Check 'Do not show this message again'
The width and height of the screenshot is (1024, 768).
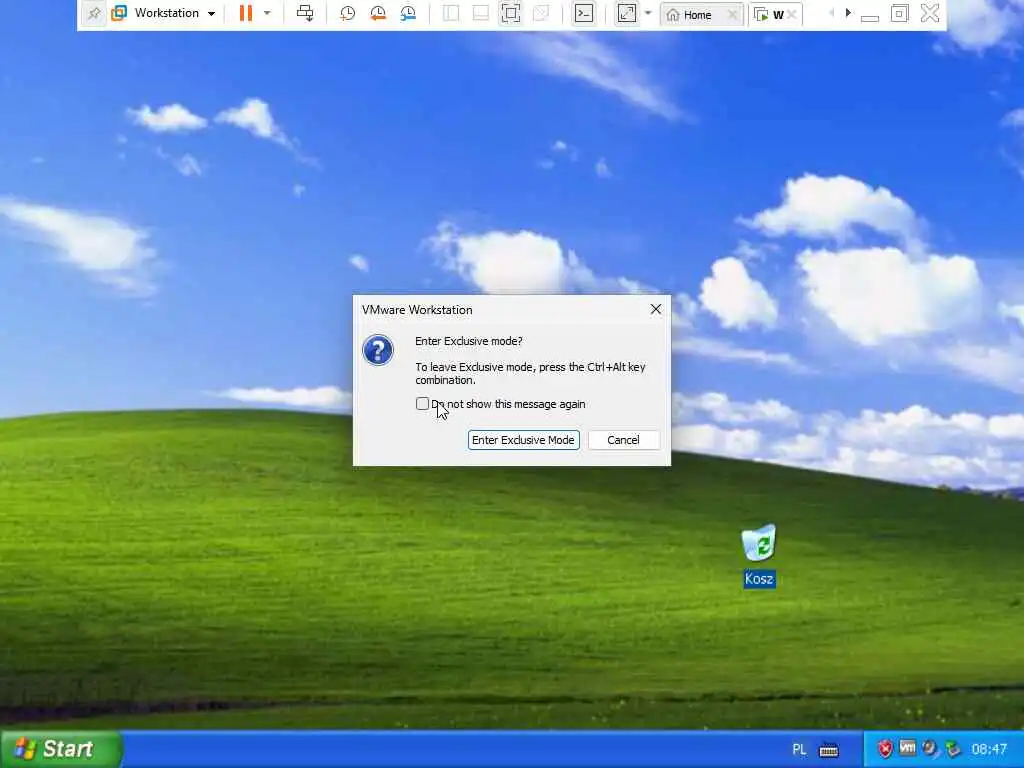(423, 404)
